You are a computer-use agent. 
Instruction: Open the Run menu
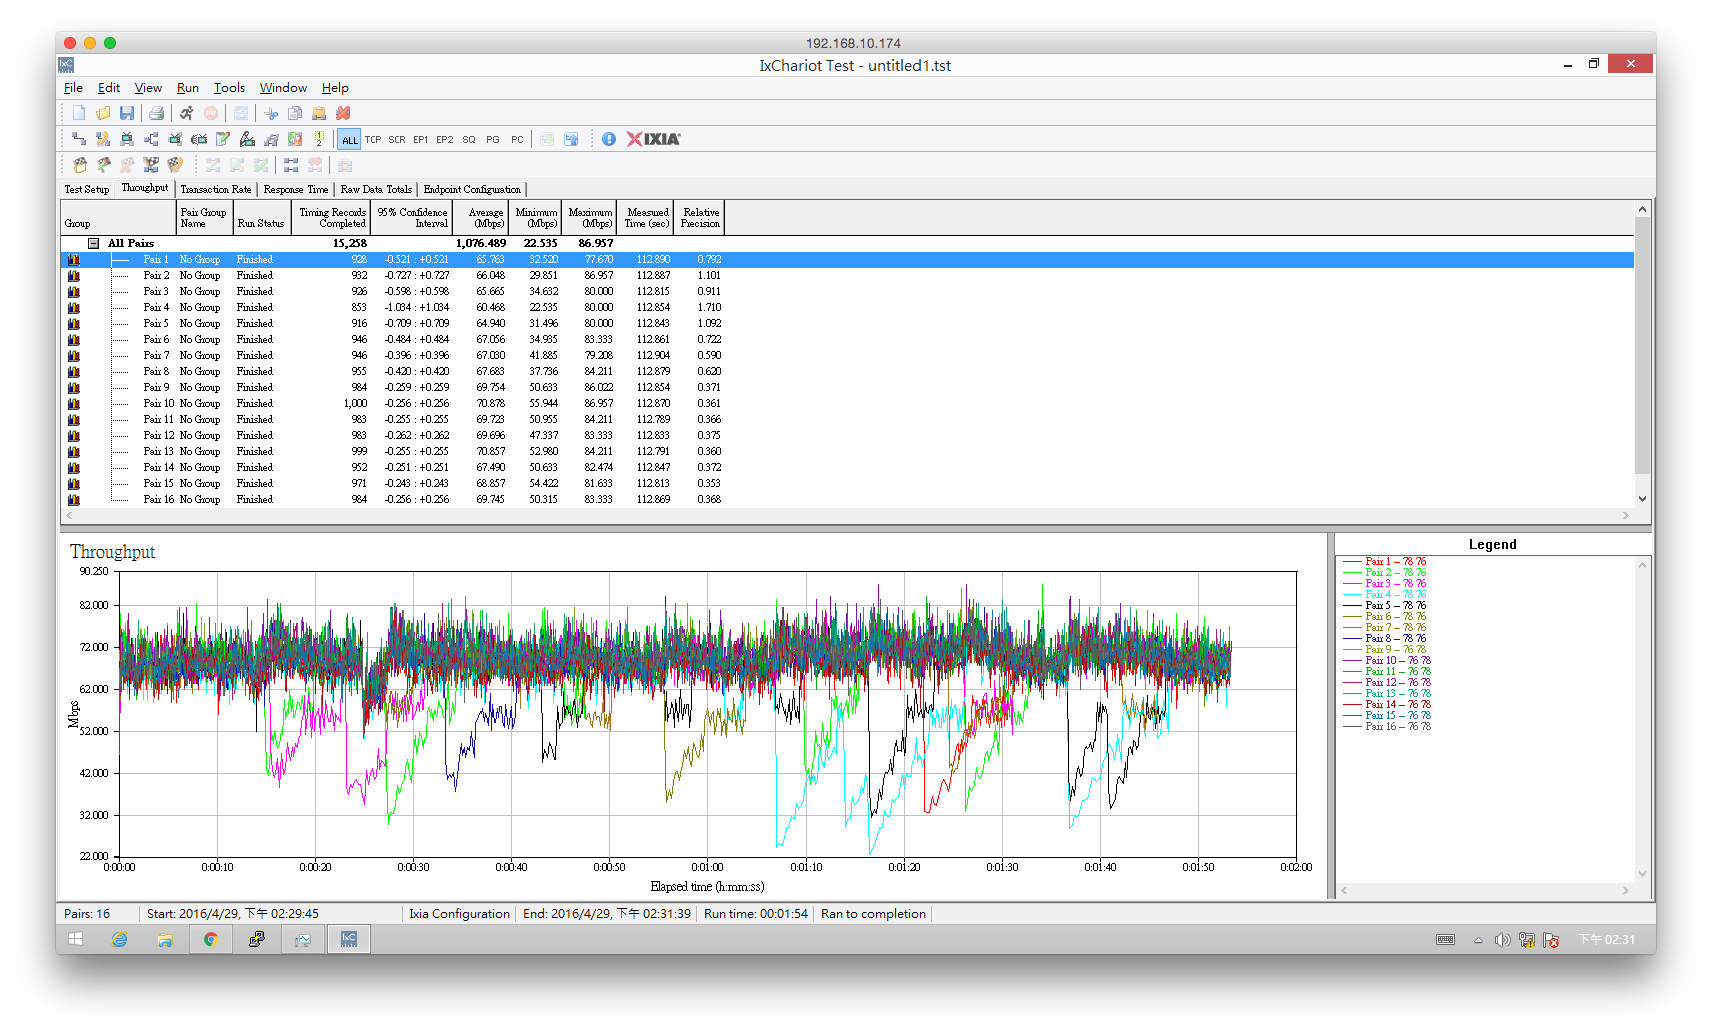click(188, 88)
